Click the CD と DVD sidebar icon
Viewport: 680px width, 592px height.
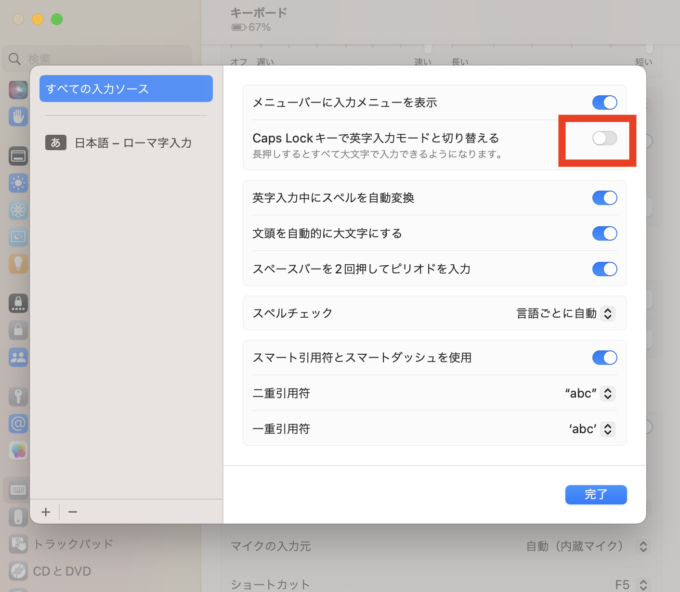[19, 571]
